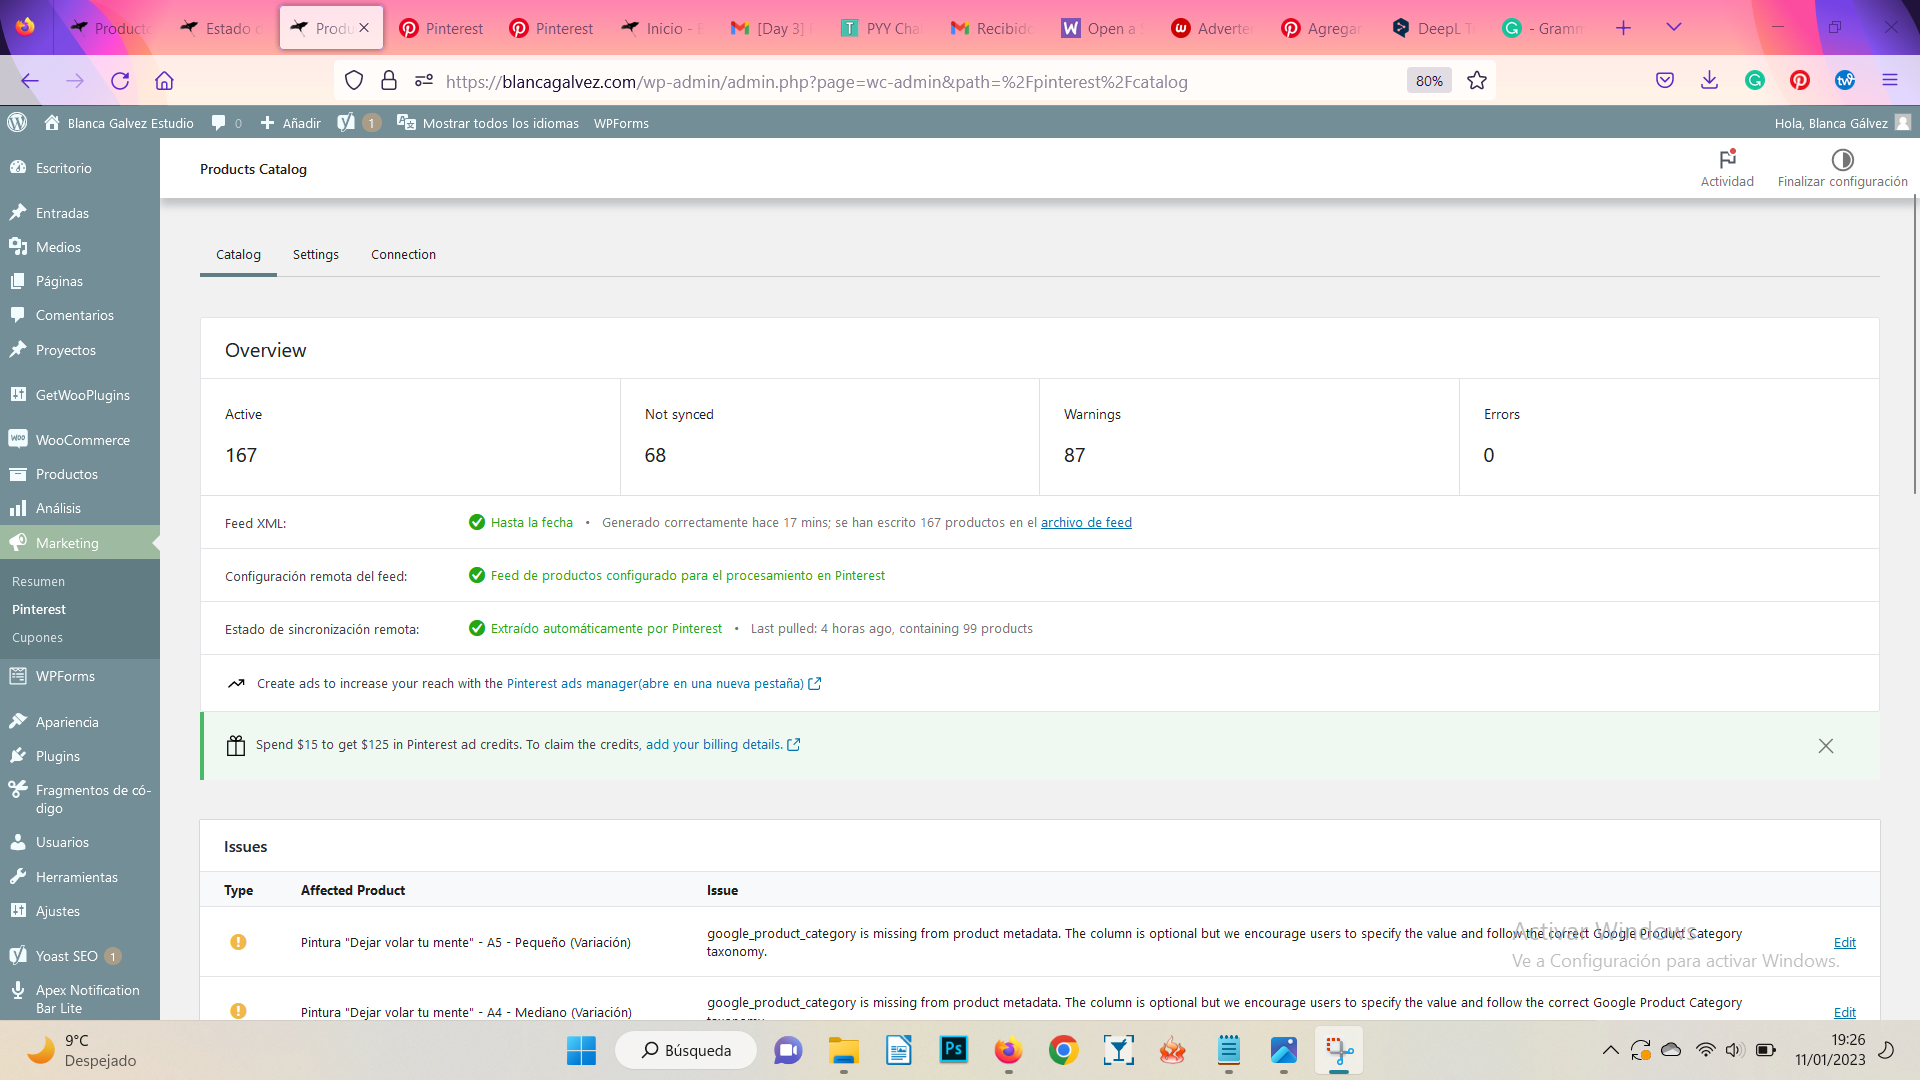Open Photoshop from the taskbar
Viewport: 1920px width, 1080px height.
(x=953, y=1050)
